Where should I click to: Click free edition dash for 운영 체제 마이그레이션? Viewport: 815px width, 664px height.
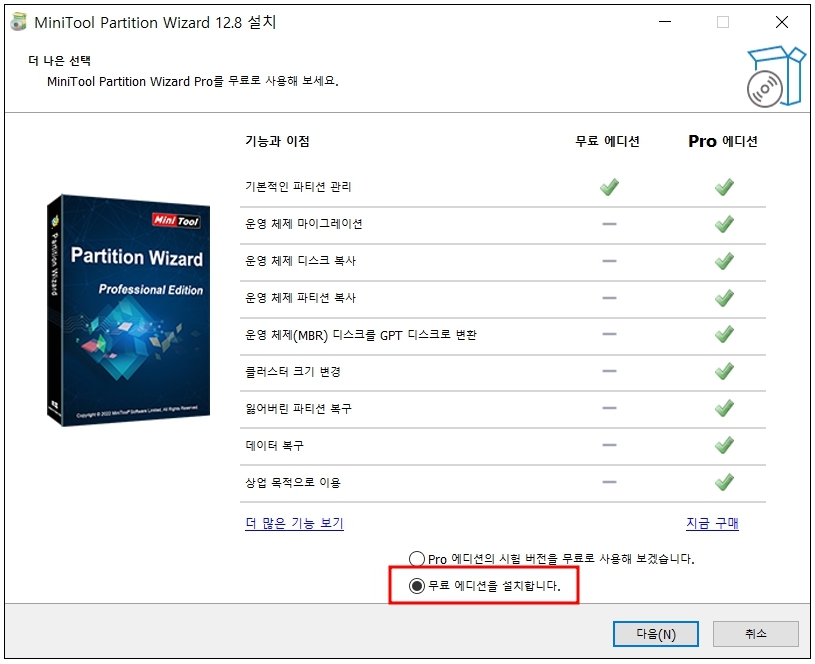click(609, 224)
